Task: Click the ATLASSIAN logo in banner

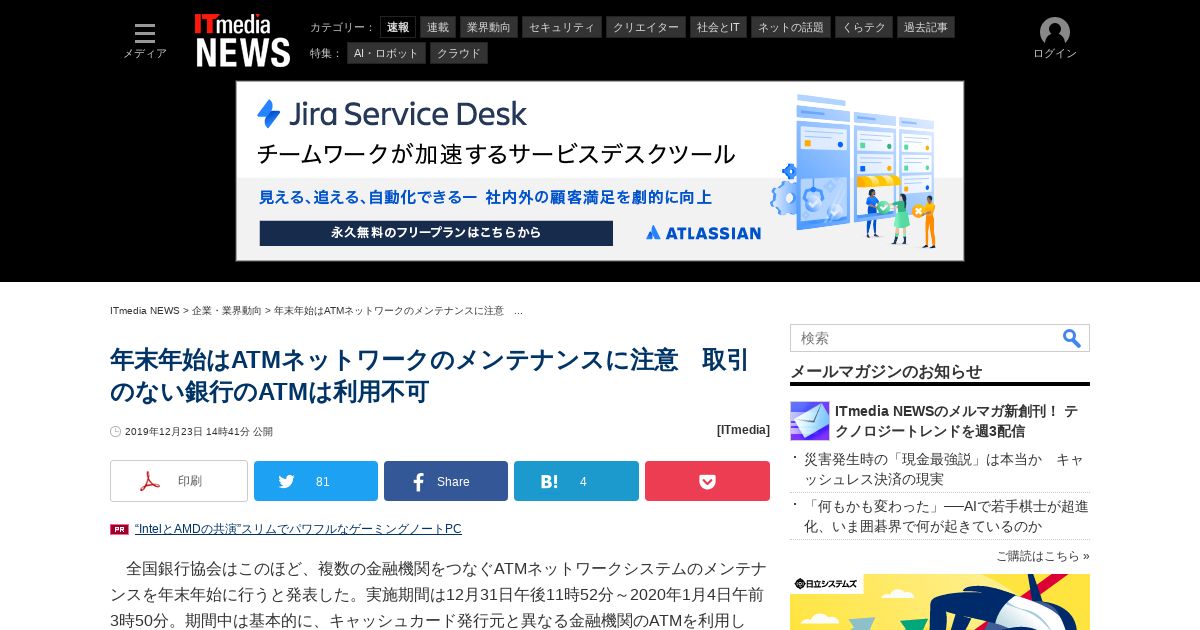Action: 703,233
